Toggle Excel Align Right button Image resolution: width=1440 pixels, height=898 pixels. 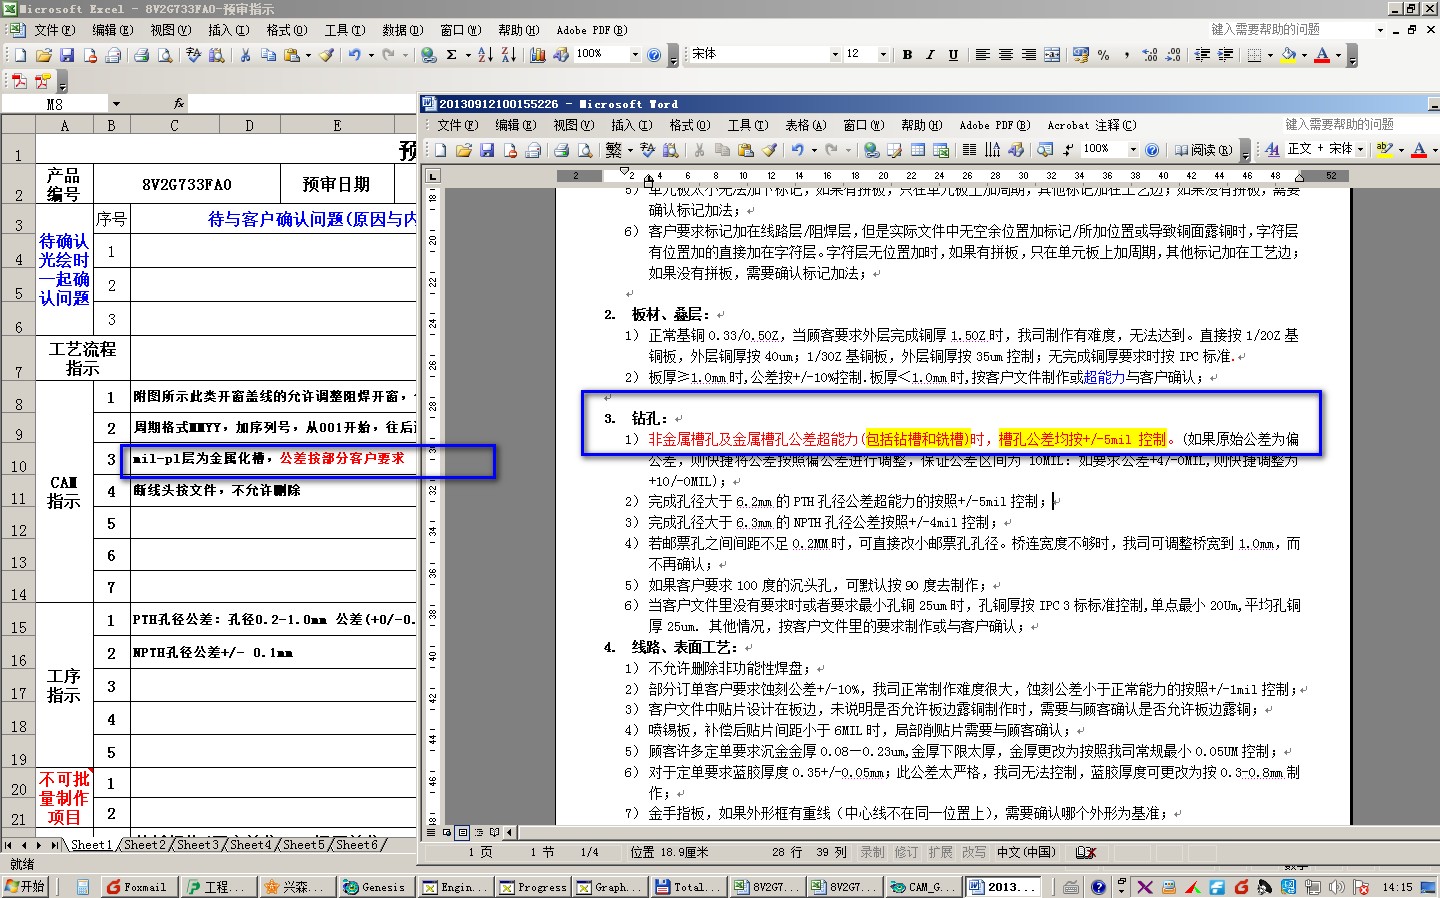tap(1029, 55)
